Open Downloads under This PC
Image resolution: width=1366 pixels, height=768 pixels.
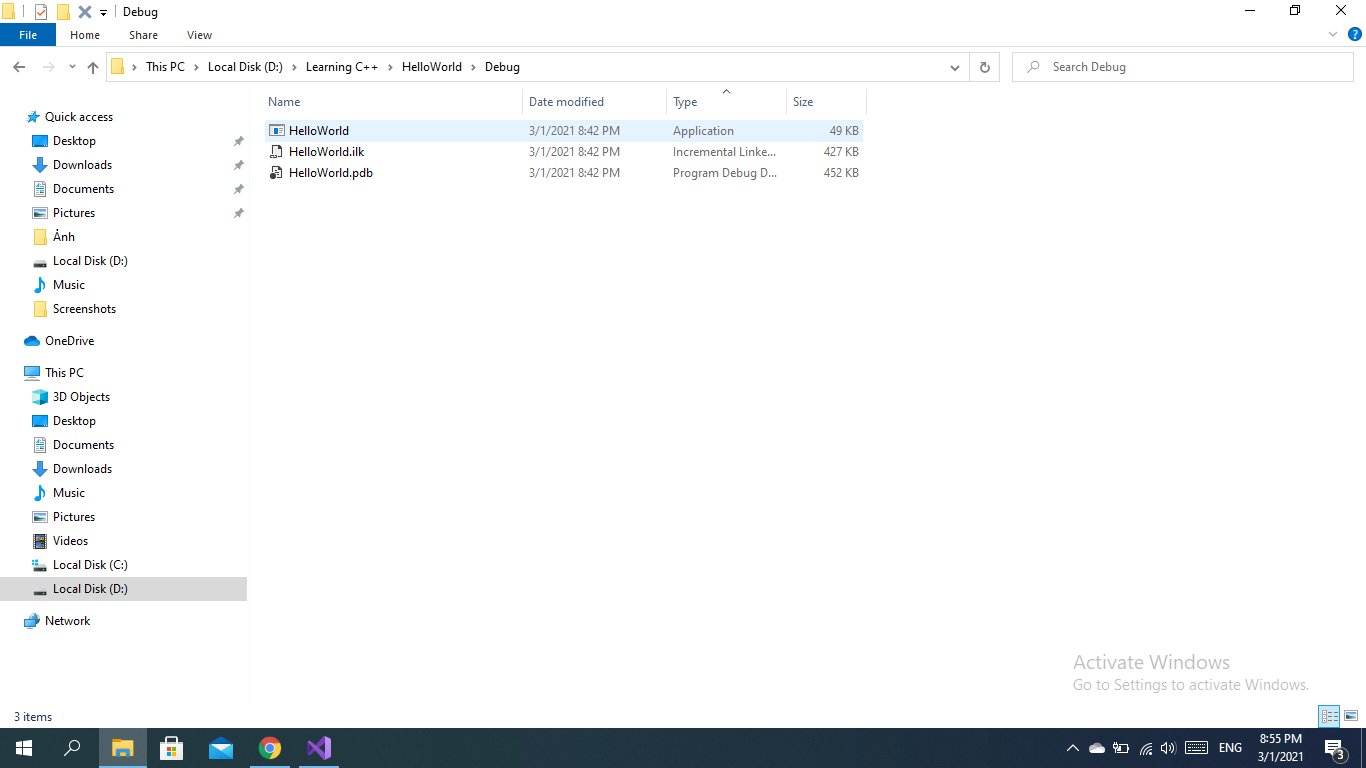(x=82, y=469)
